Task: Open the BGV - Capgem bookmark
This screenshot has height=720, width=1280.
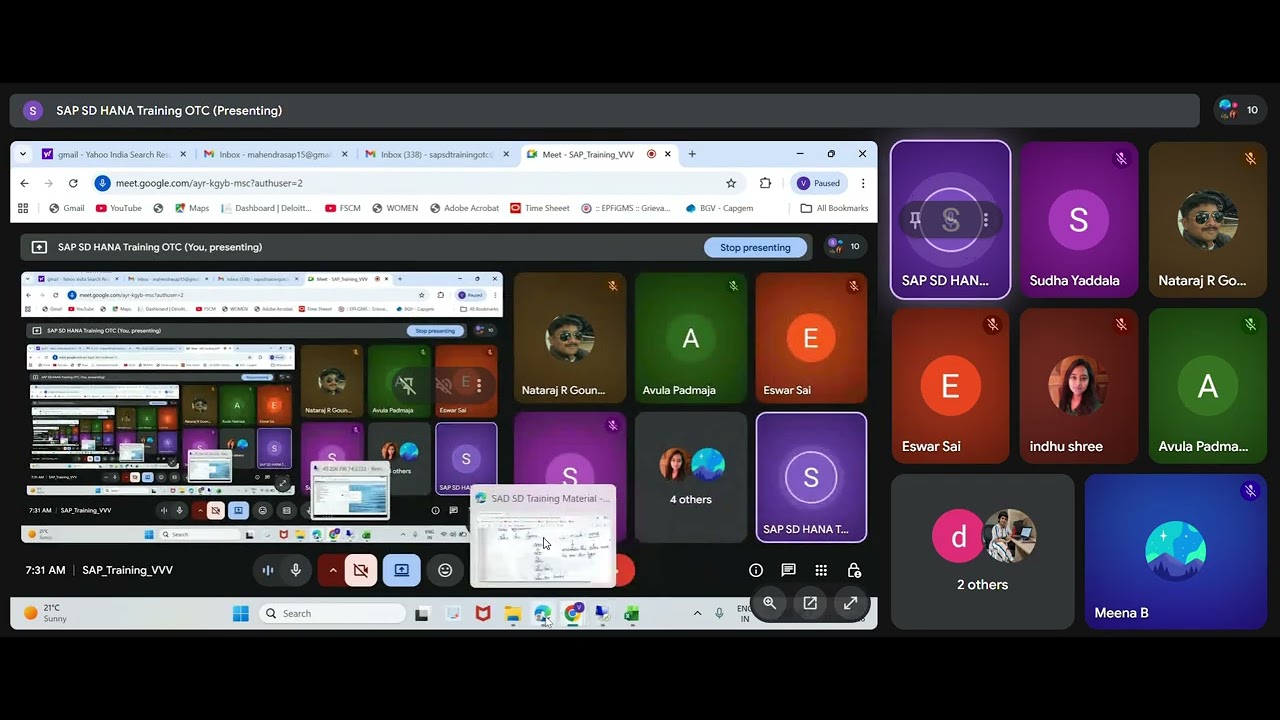Action: point(719,208)
